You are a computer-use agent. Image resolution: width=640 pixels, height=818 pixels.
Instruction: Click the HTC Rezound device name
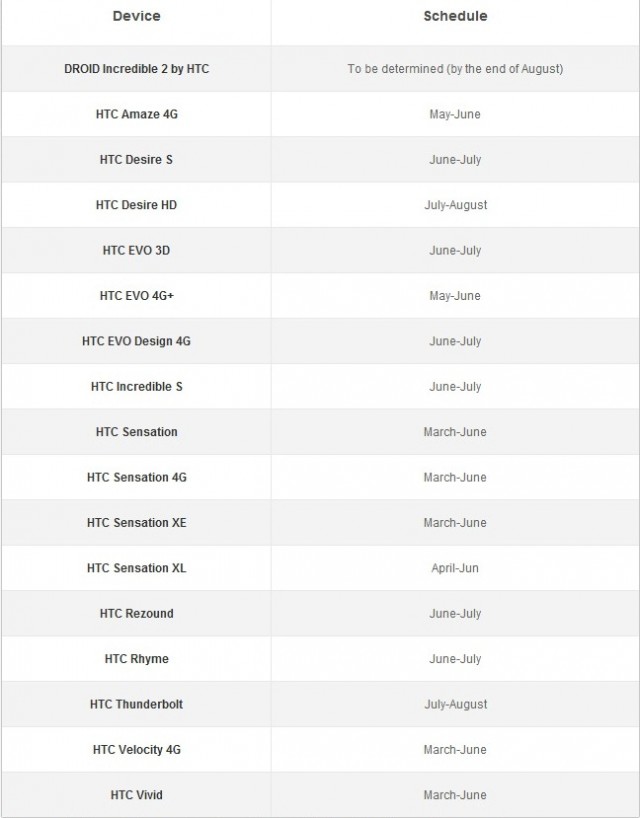pyautogui.click(x=136, y=614)
